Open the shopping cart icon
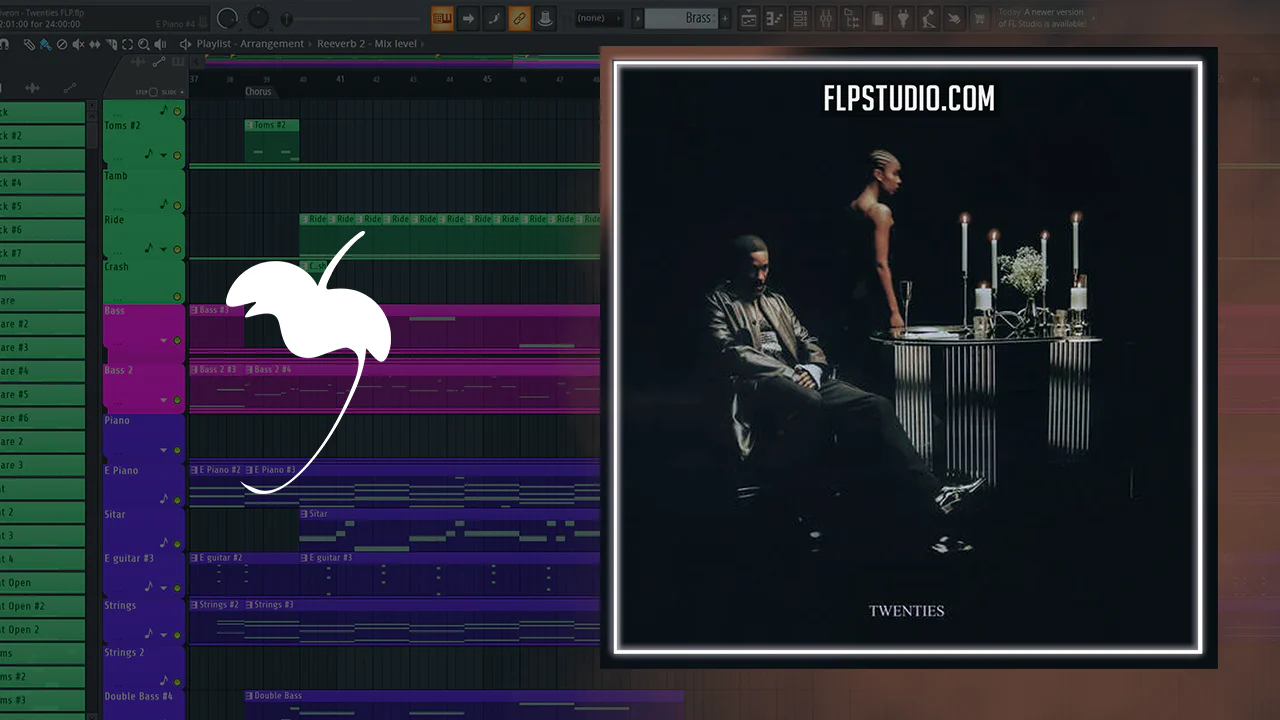This screenshot has height=720, width=1280. coord(980,18)
